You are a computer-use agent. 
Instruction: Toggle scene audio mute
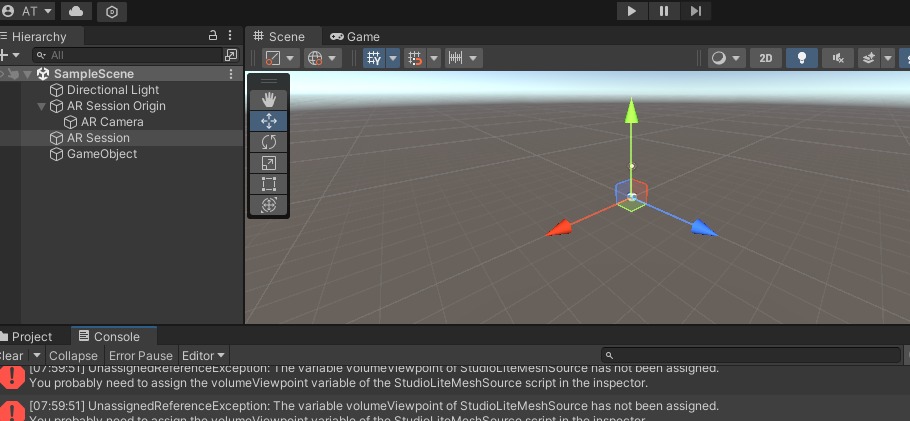click(x=837, y=58)
